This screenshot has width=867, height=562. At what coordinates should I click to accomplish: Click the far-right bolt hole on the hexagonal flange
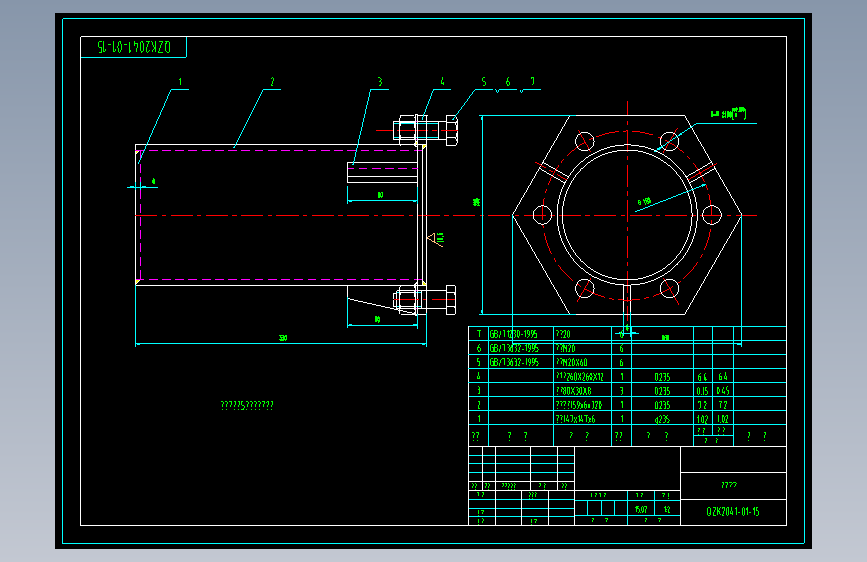tap(712, 215)
